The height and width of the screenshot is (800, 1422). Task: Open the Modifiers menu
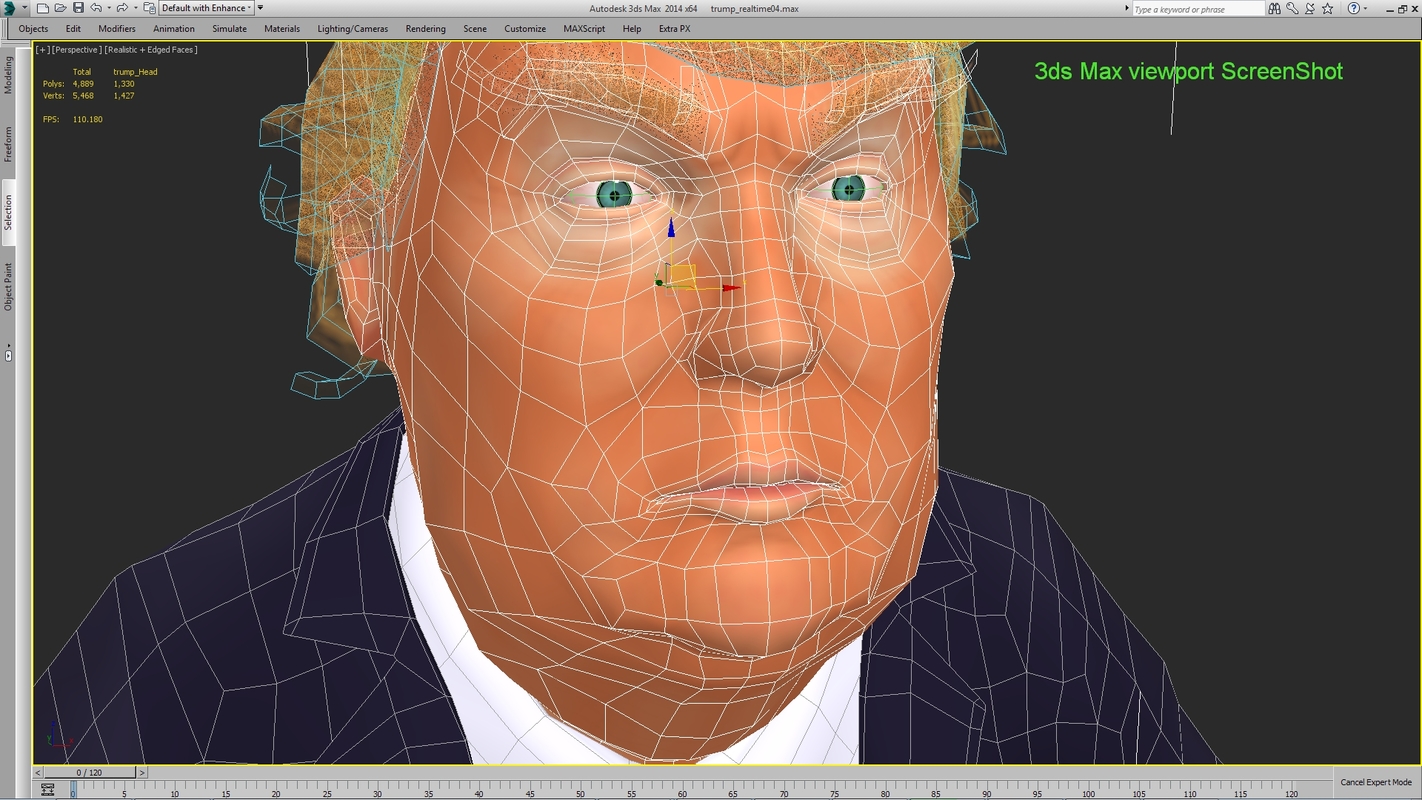(117, 29)
